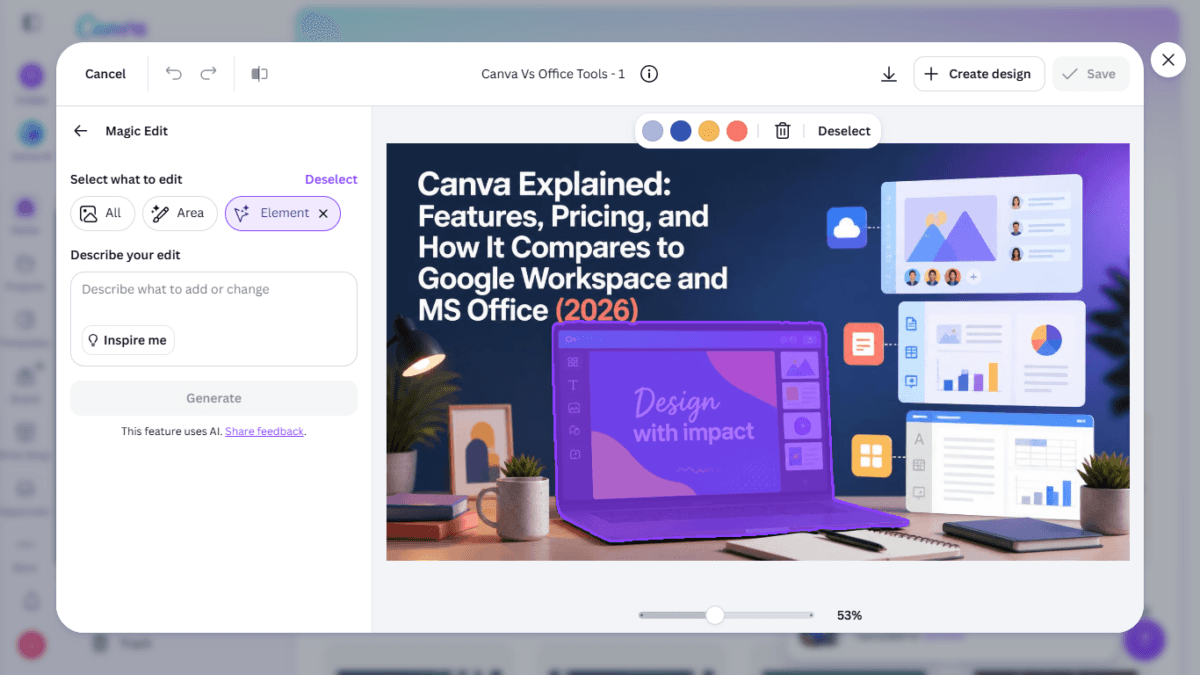The width and height of the screenshot is (1200, 675).
Task: Pick the dark blue color swatch
Action: tap(681, 131)
